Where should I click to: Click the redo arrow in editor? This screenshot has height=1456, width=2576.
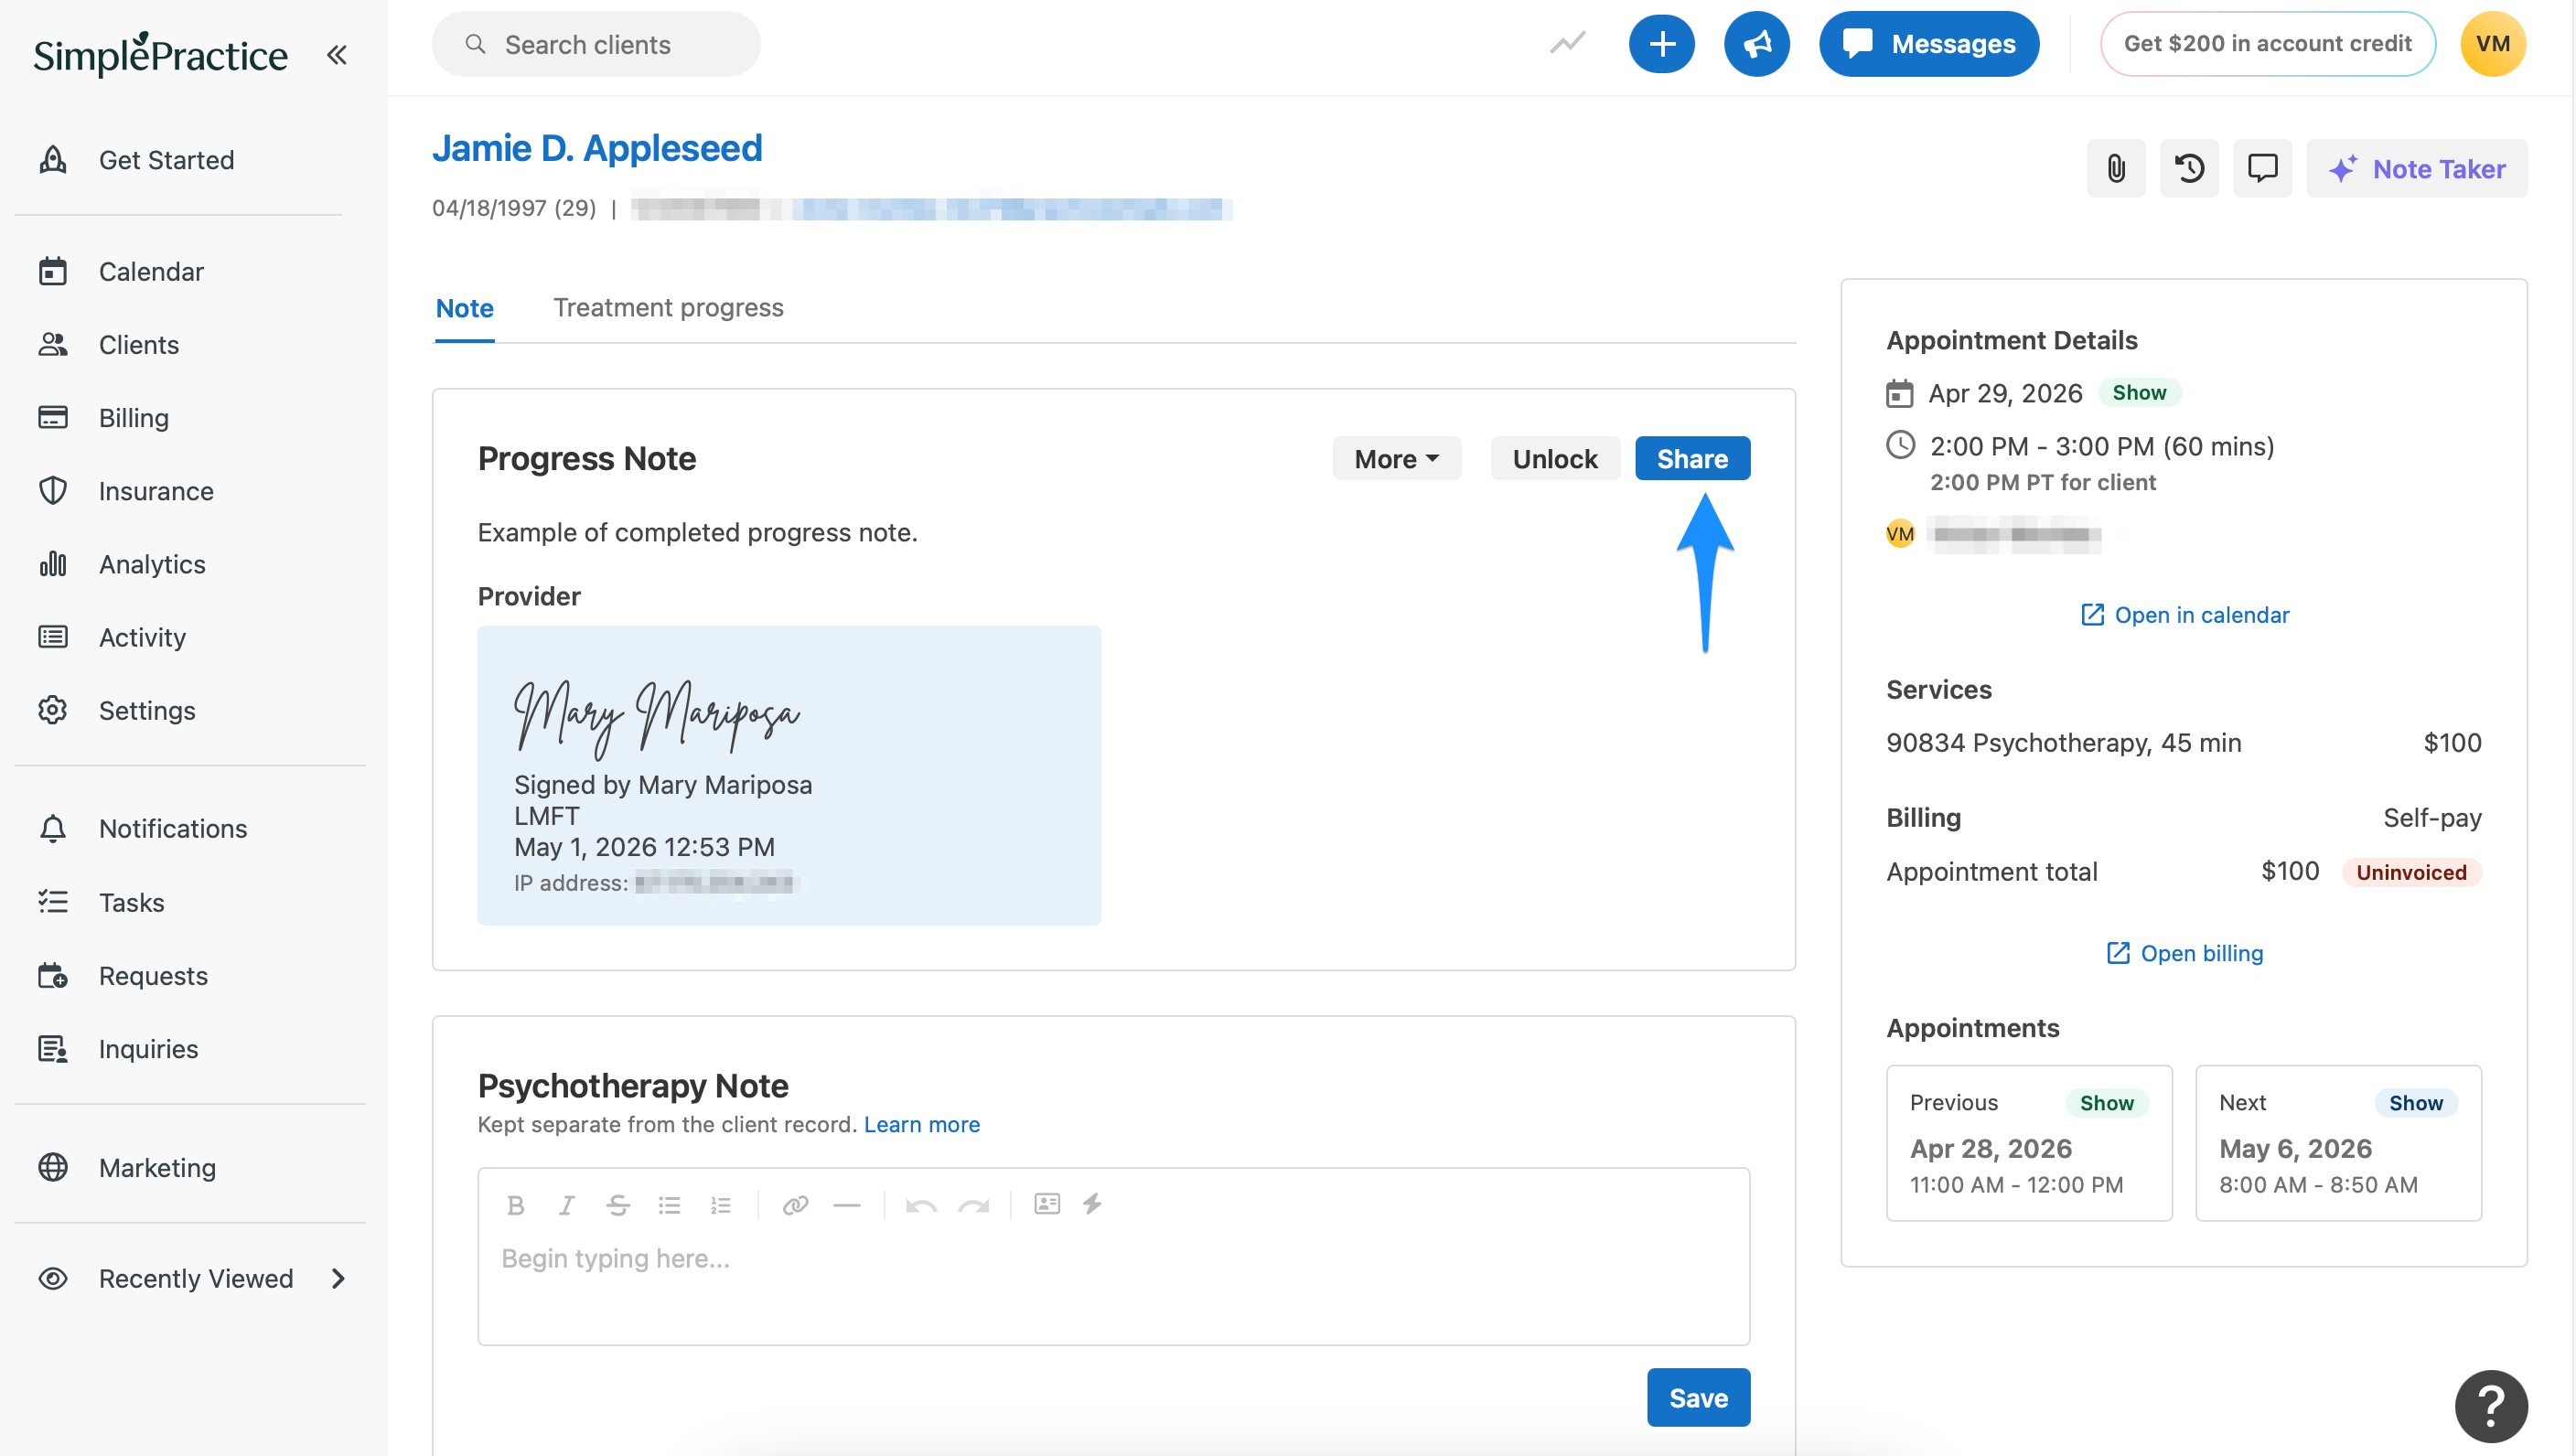973,1205
